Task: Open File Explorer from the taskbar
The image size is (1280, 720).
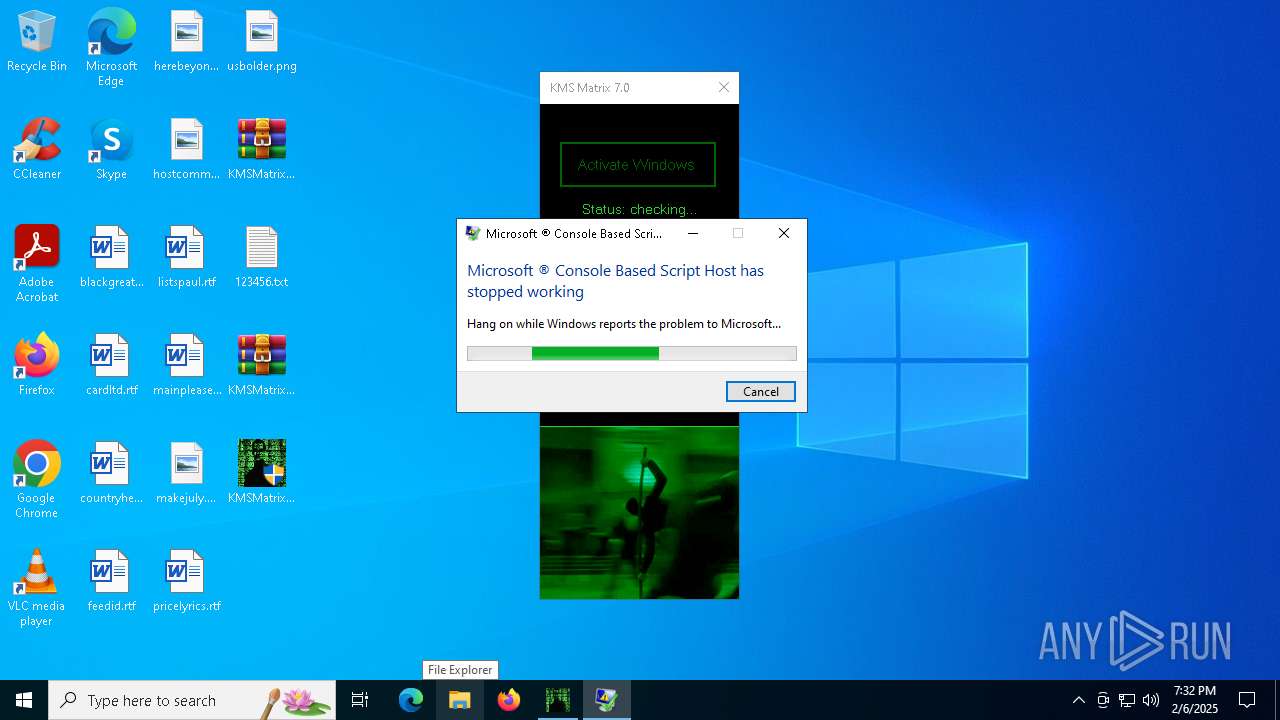Action: [460, 700]
